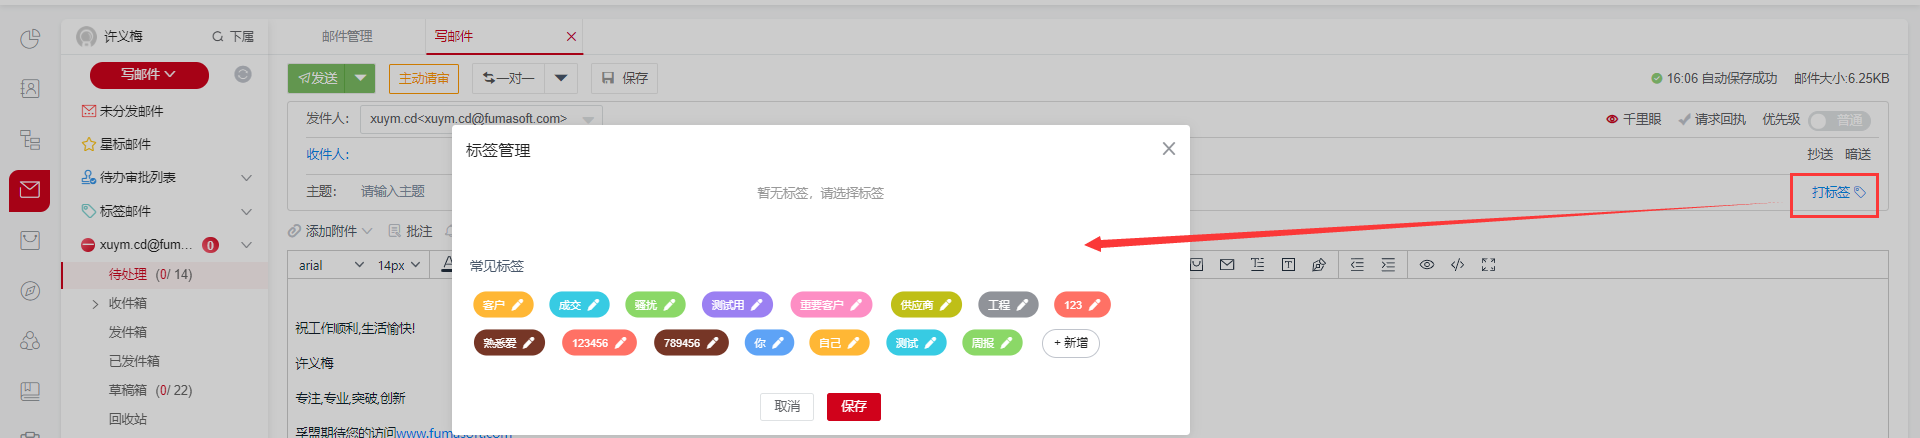
Task: Open the mail module in left sidebar
Action: pos(30,190)
